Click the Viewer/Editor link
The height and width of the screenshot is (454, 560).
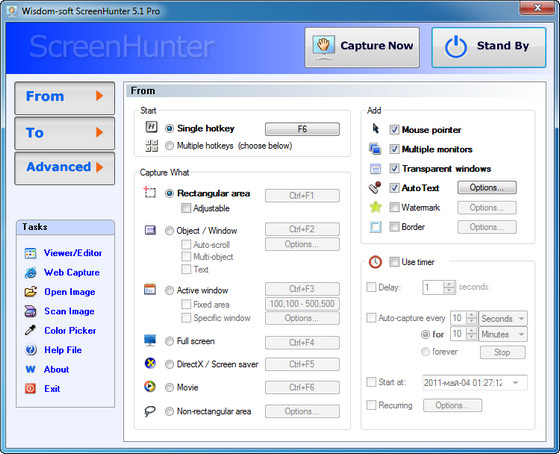click(73, 253)
